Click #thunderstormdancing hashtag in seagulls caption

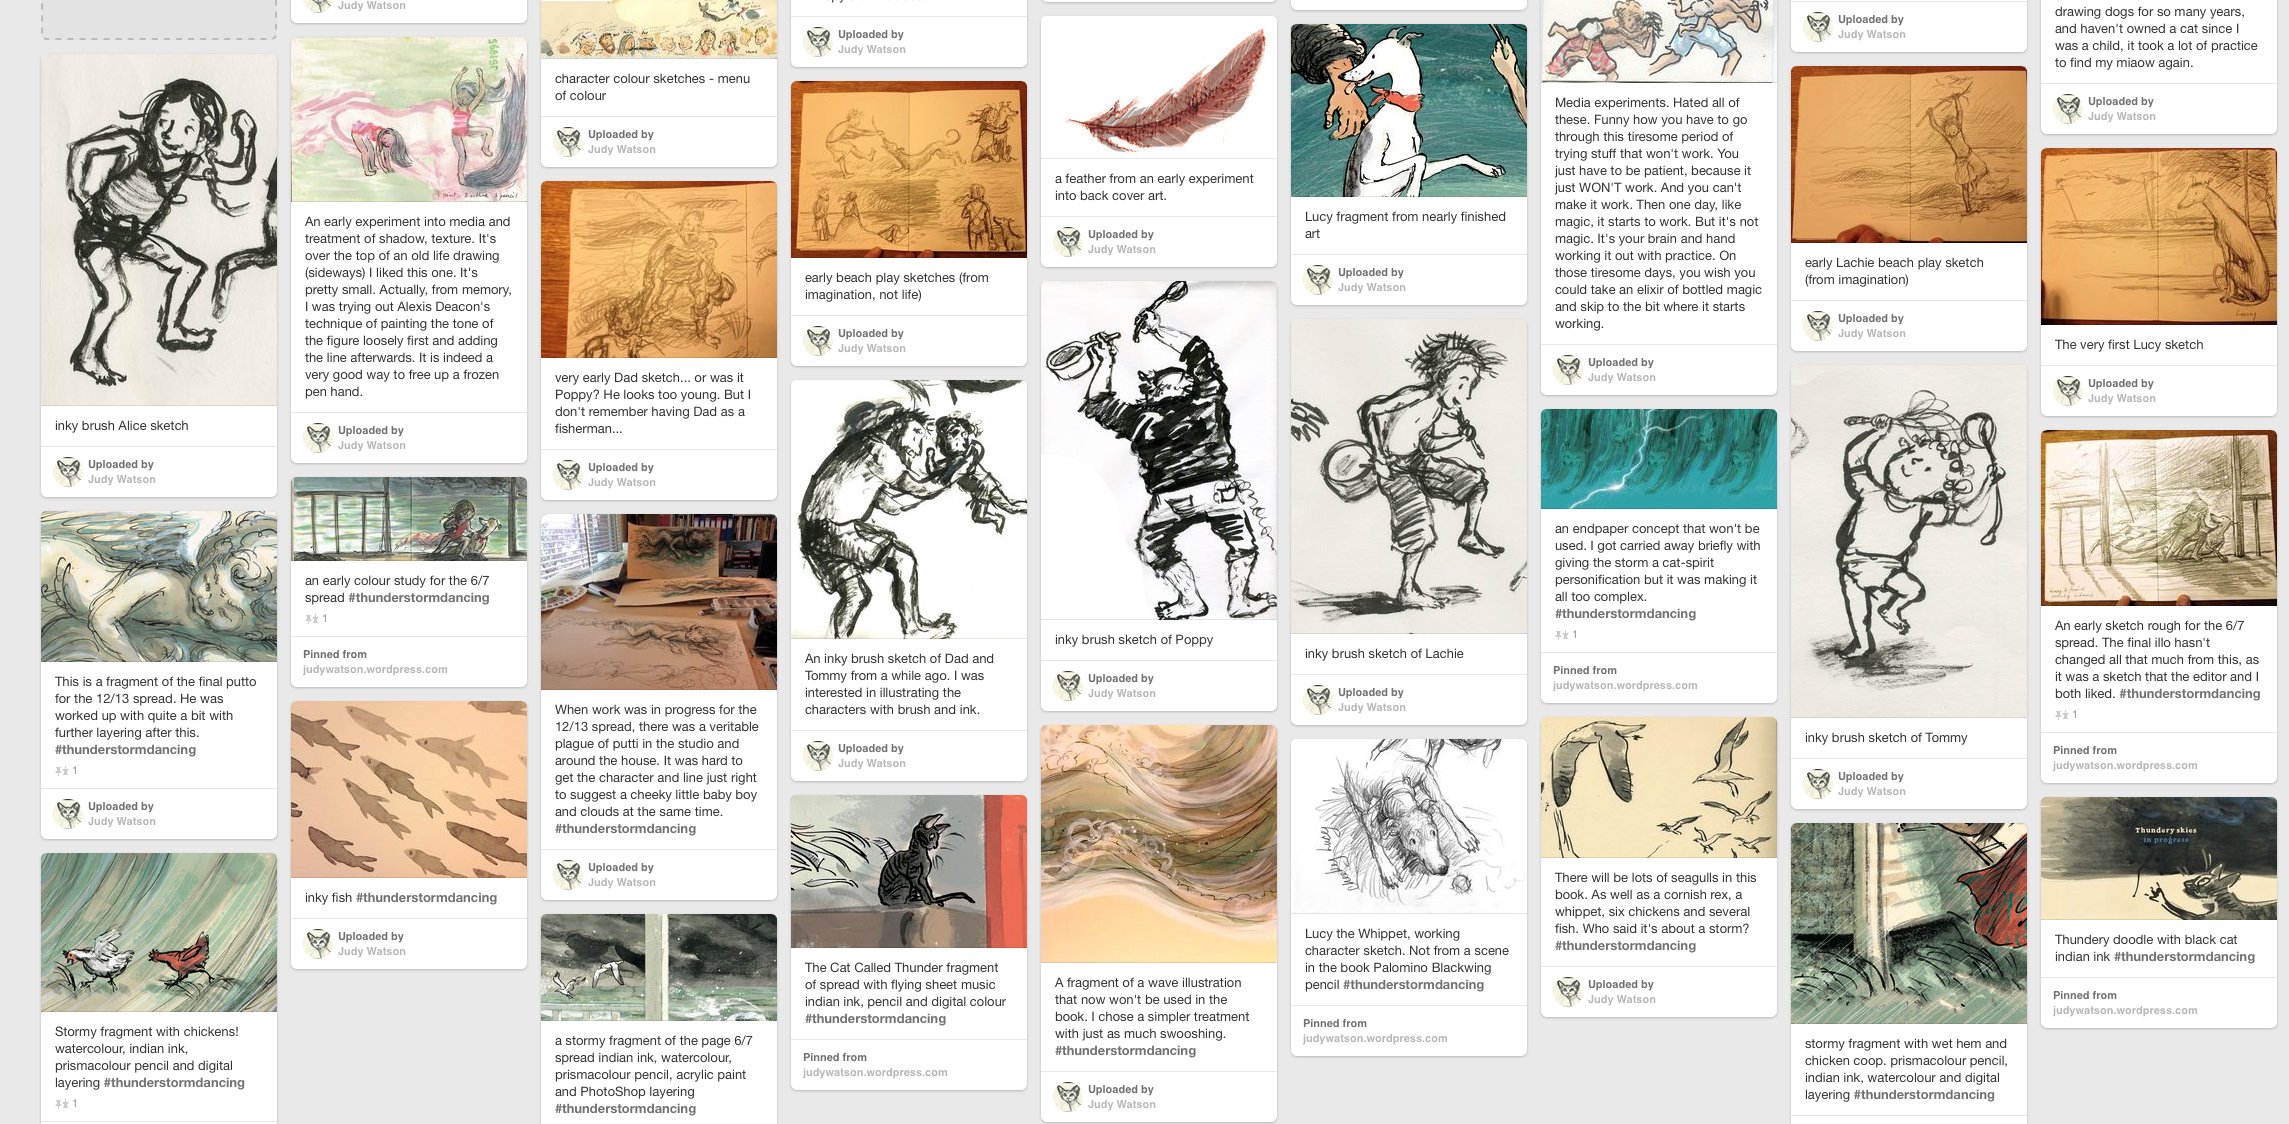[1625, 946]
